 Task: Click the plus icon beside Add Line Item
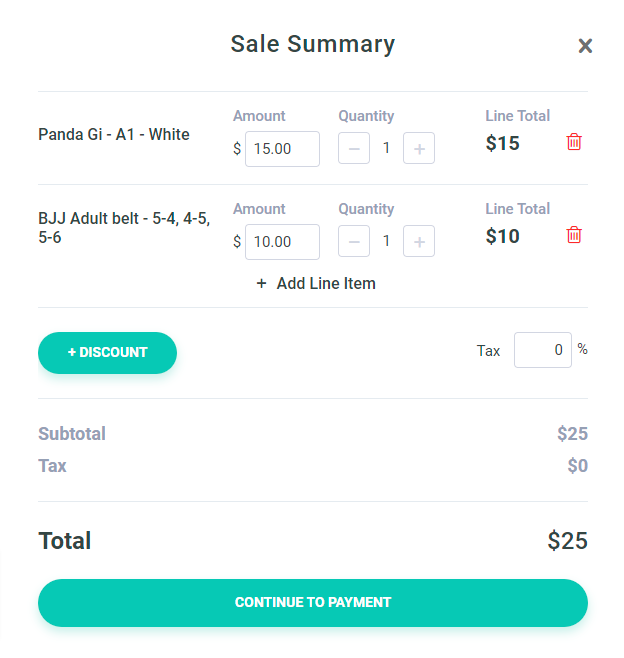coord(262,283)
